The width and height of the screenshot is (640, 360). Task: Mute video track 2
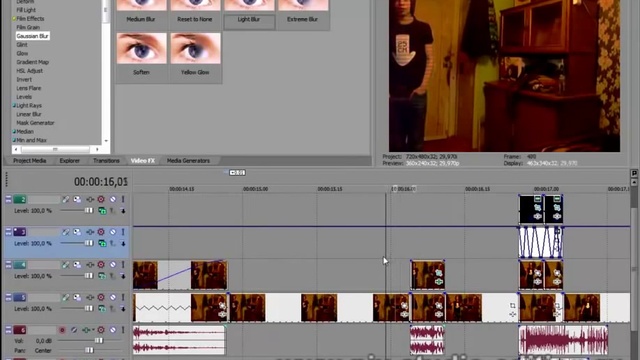[x=113, y=200]
